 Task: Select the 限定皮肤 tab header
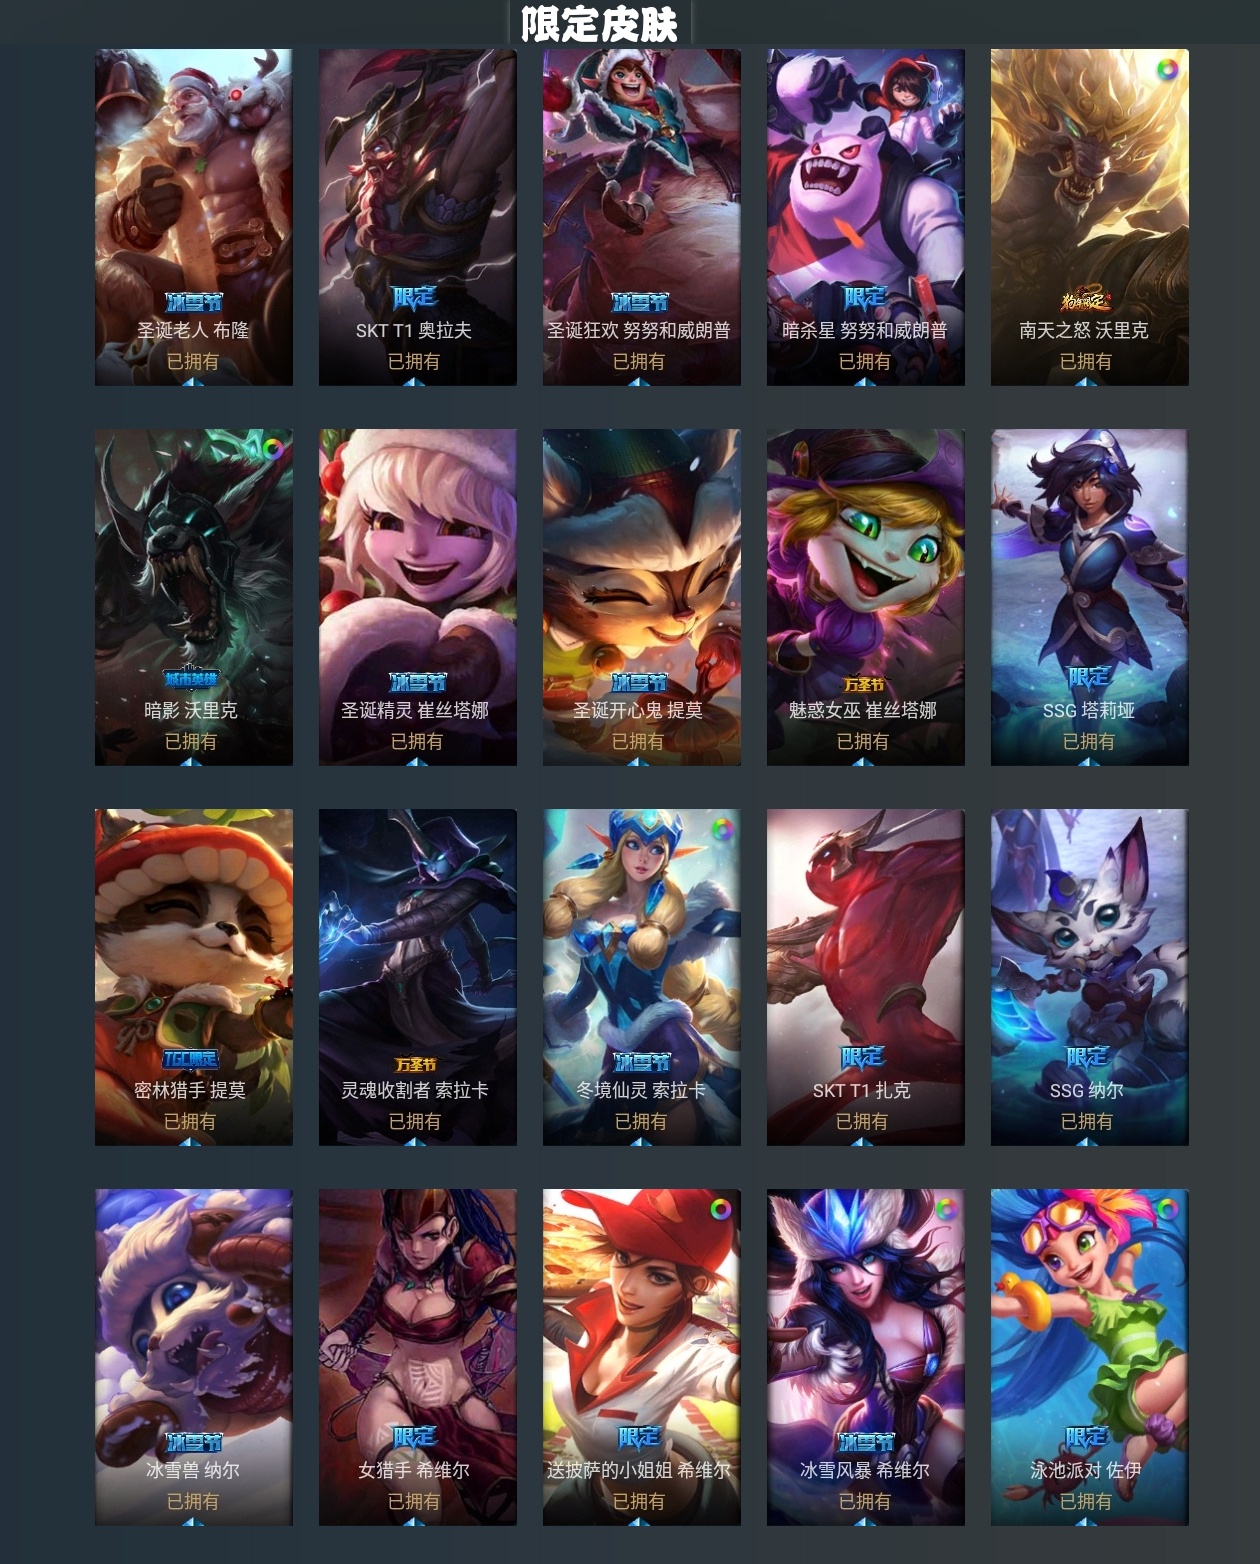click(x=599, y=23)
